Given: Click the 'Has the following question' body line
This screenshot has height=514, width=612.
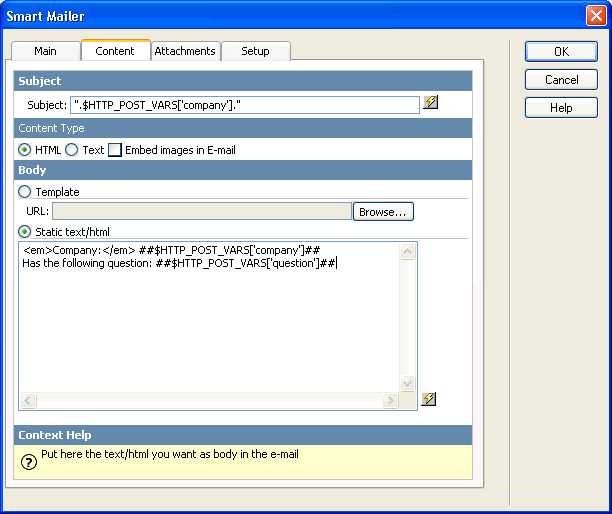Looking at the screenshot, I should [179, 263].
